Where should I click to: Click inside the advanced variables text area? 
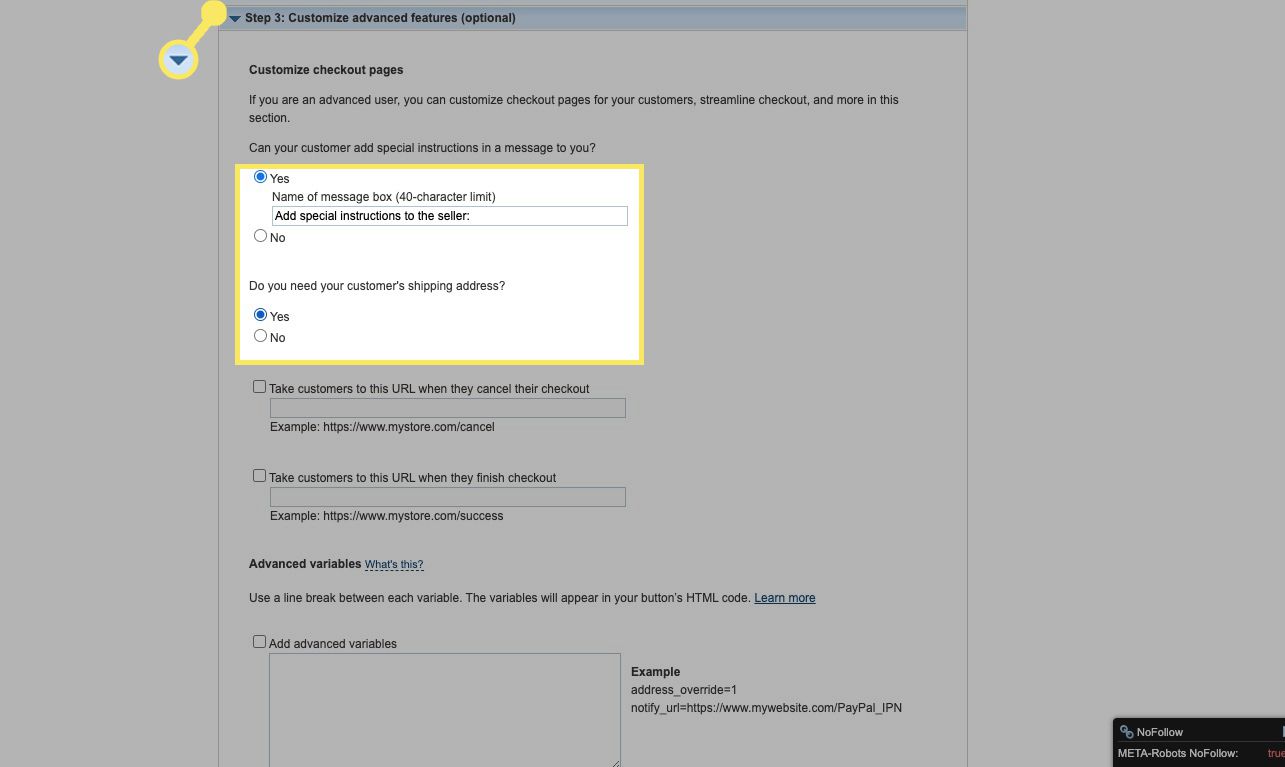click(x=445, y=710)
